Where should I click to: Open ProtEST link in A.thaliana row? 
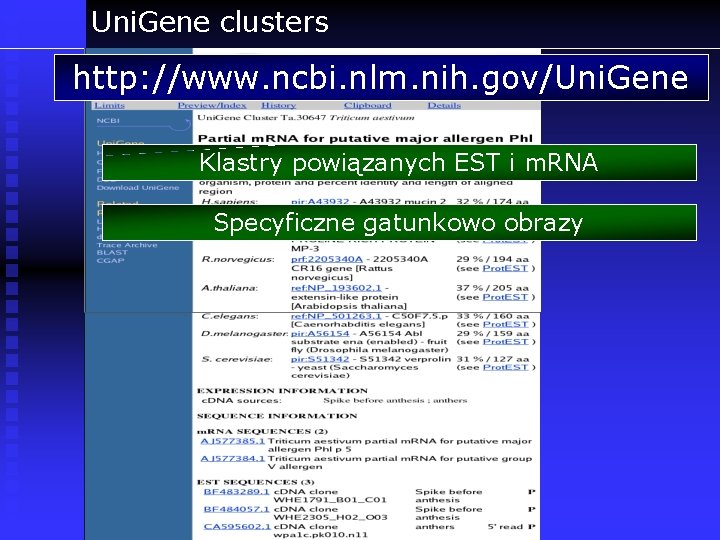pyautogui.click(x=505, y=297)
